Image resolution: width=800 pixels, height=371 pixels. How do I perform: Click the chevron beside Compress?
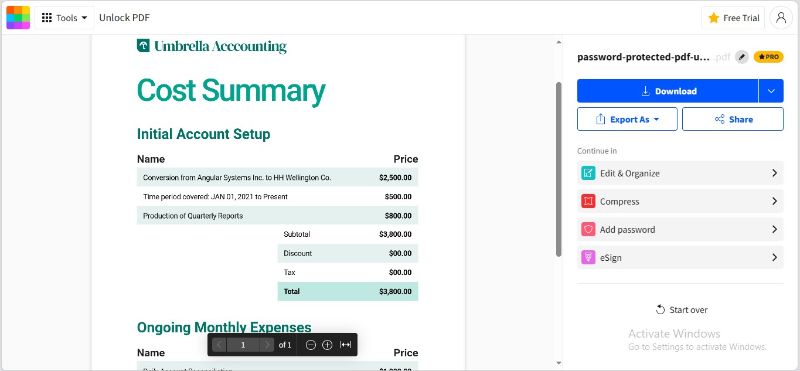point(774,201)
